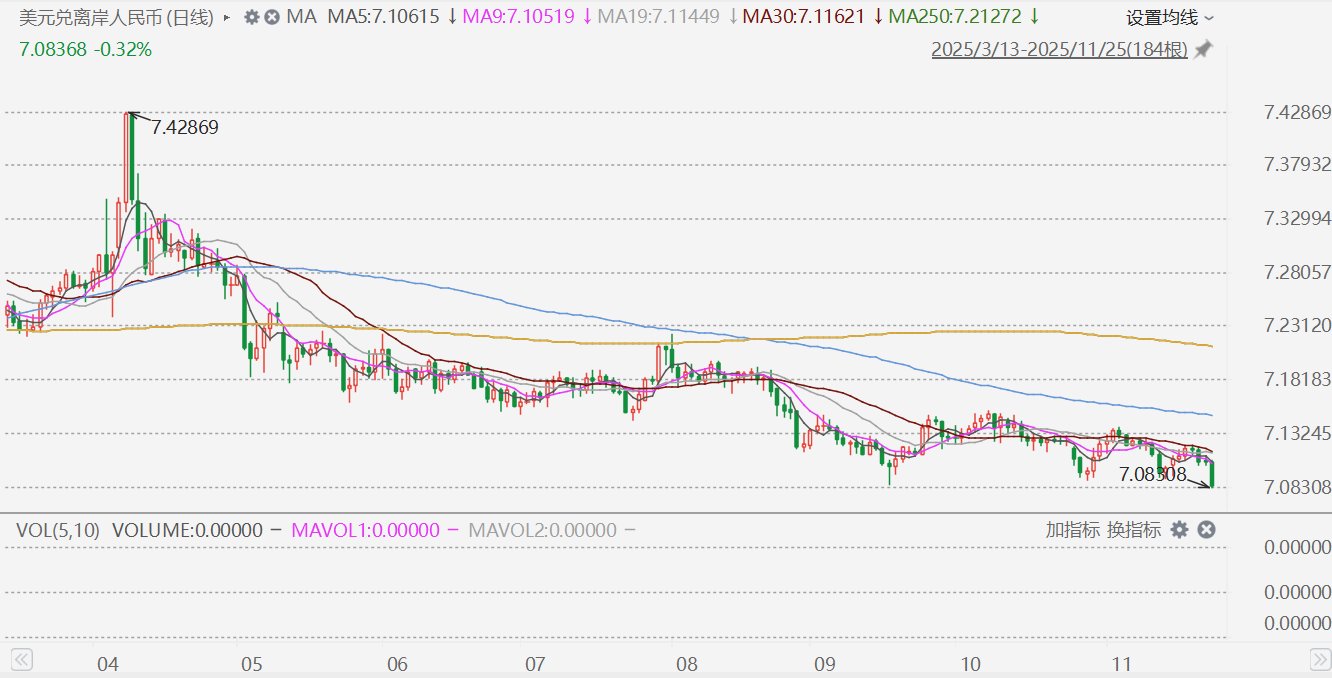Open MA indicator settings gear
The width and height of the screenshot is (1332, 678).
point(252,17)
